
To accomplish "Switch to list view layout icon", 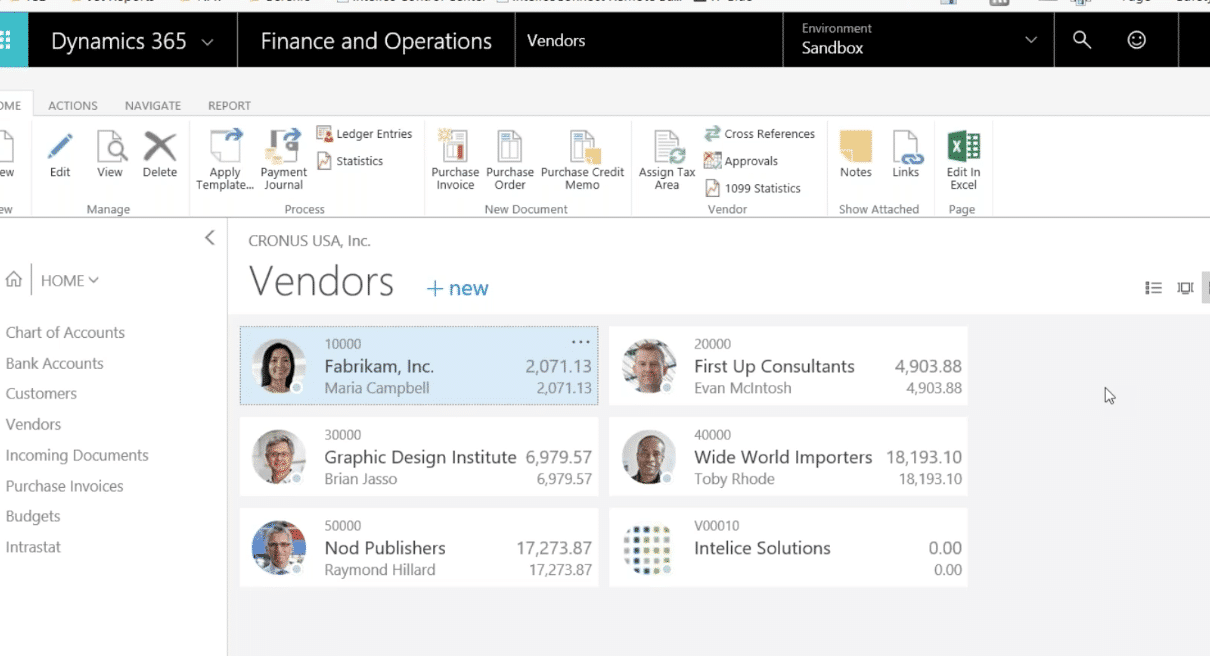I will point(1153,288).
